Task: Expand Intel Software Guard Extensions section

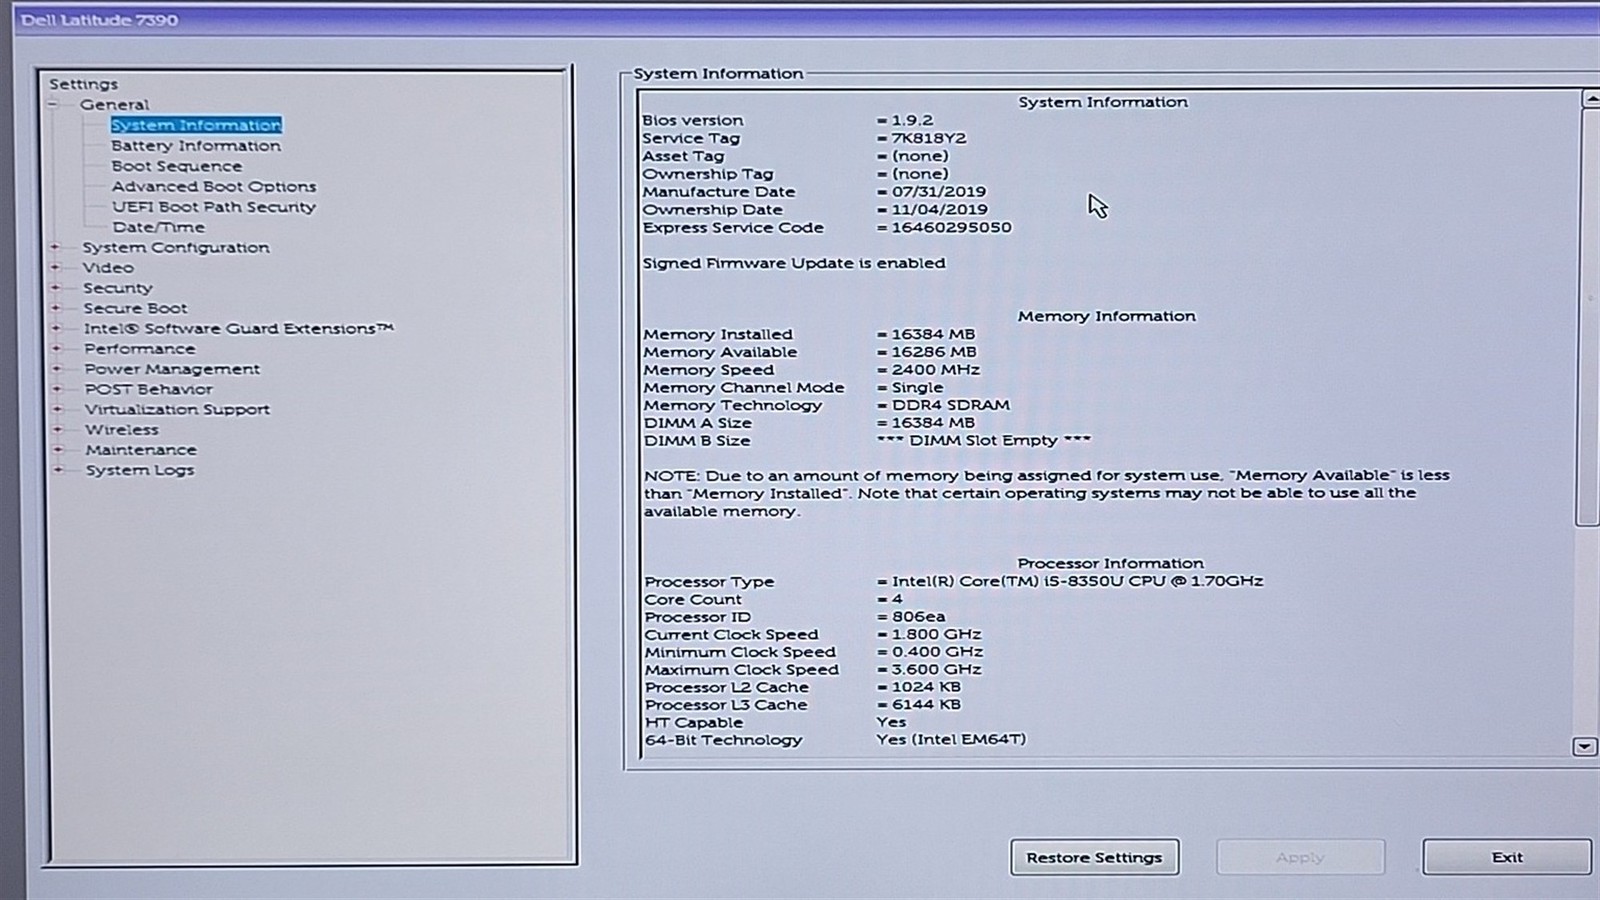Action: pyautogui.click(x=56, y=328)
